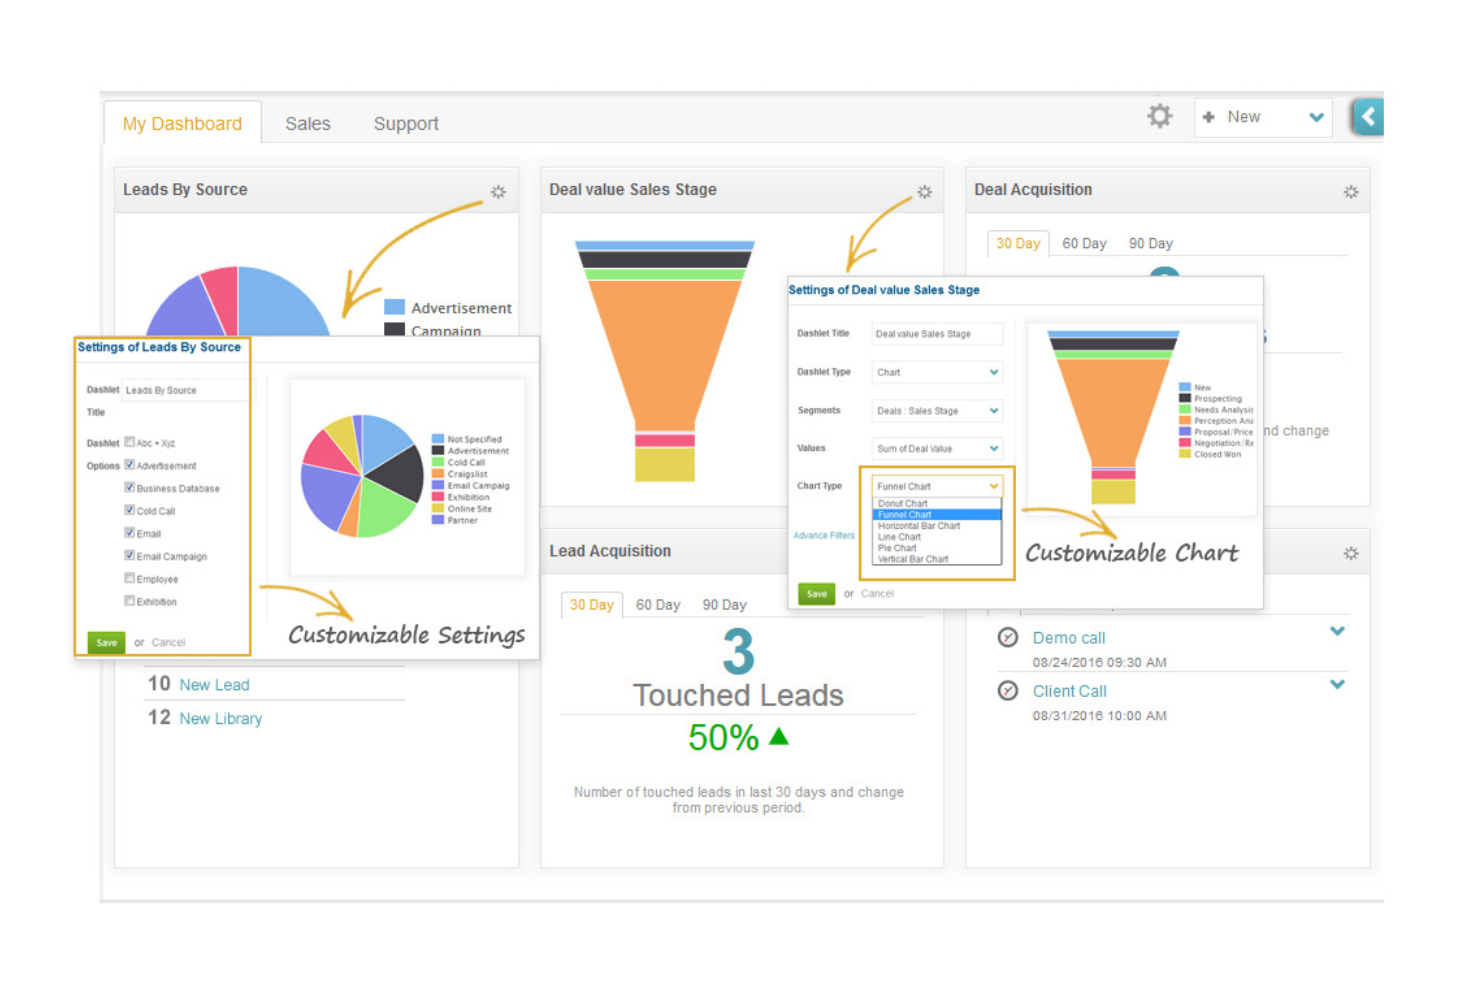The height and width of the screenshot is (987, 1480).
Task: Open the Segments dropdown showing Deals : Sales Stage
Action: [x=993, y=410]
